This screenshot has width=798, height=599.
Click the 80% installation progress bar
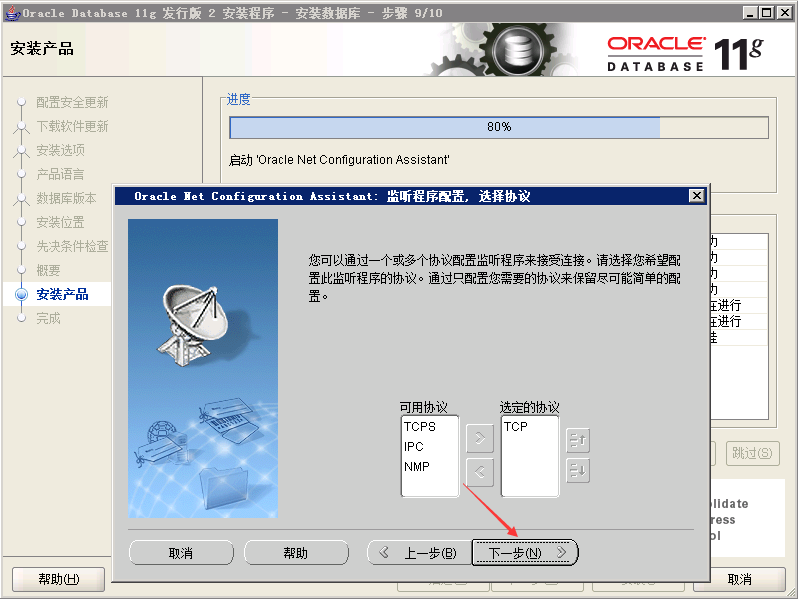(x=499, y=127)
